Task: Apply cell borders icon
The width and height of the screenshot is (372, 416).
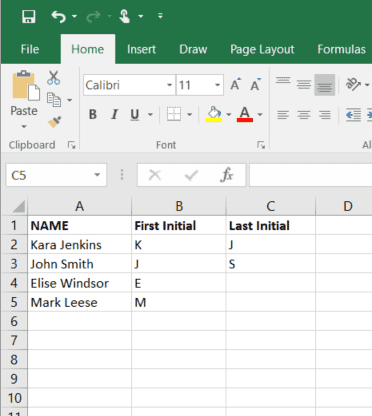Action: tap(174, 114)
